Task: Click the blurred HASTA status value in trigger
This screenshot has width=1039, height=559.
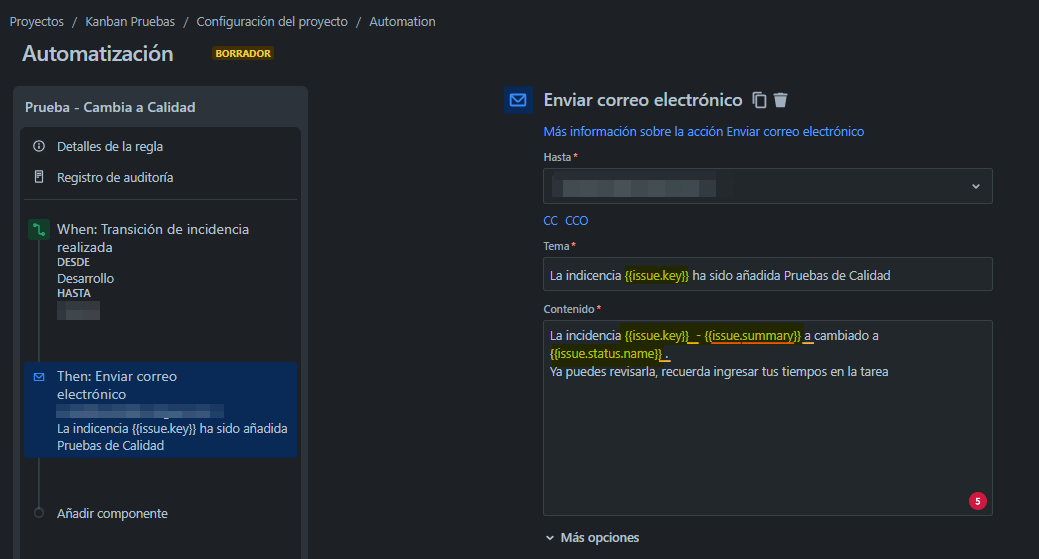Action: point(78,311)
